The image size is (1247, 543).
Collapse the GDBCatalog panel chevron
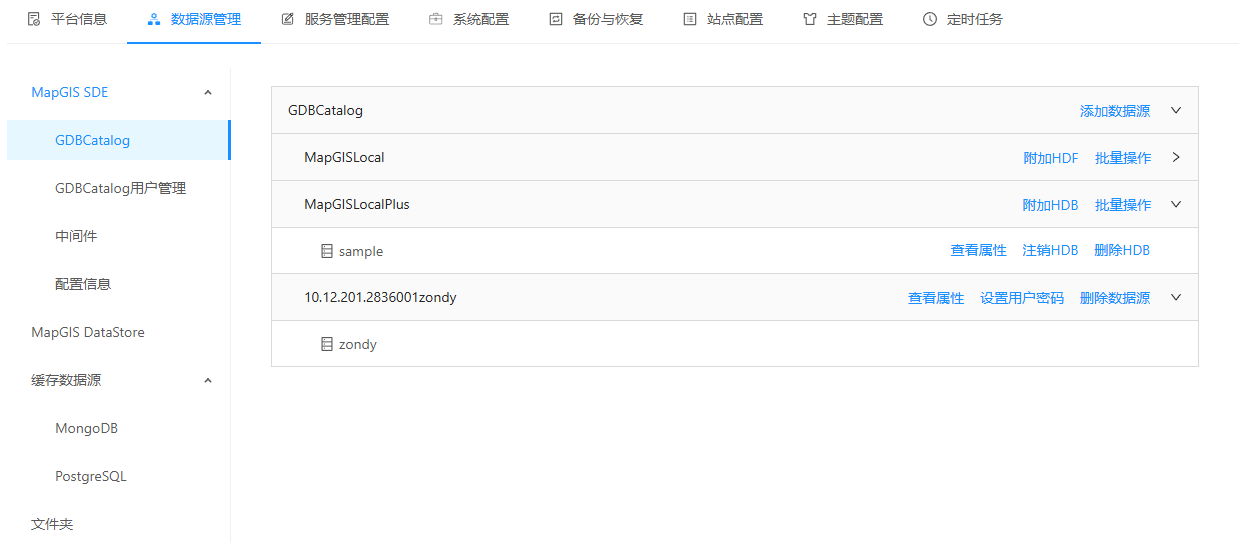pos(1176,110)
